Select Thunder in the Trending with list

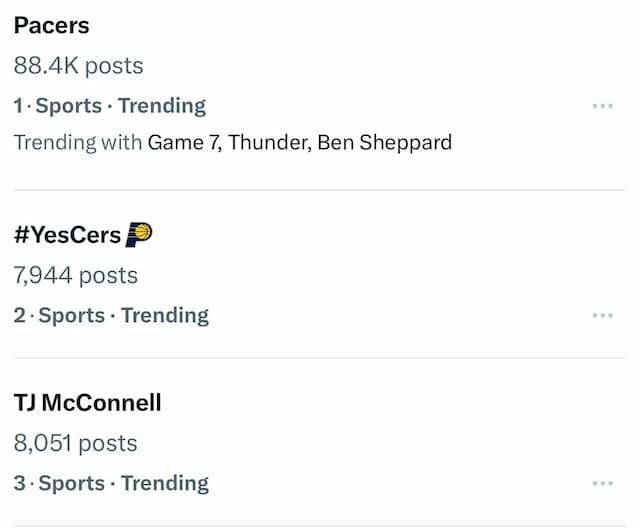coord(269,143)
